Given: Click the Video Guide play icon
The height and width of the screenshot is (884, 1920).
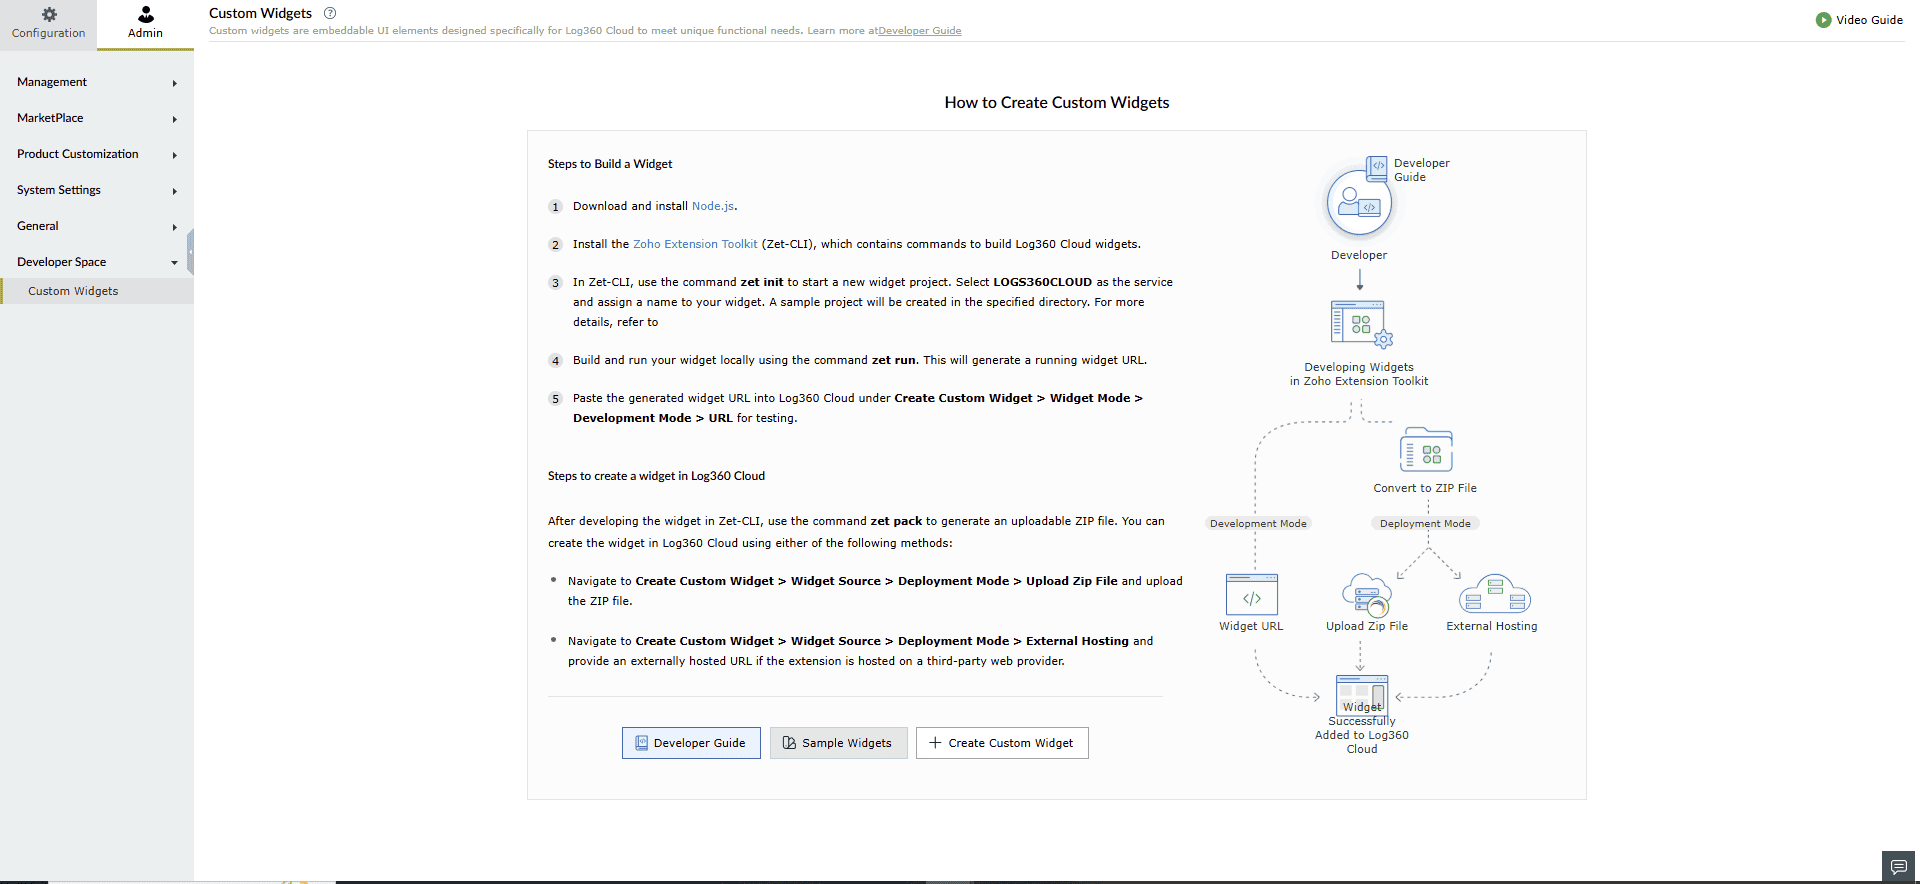Looking at the screenshot, I should pos(1823,20).
